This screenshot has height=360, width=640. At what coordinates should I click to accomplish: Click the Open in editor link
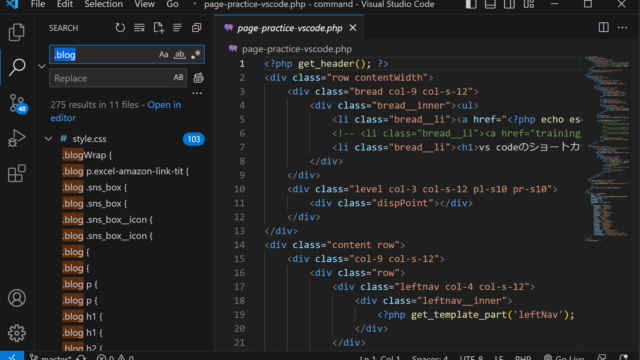coord(116,111)
